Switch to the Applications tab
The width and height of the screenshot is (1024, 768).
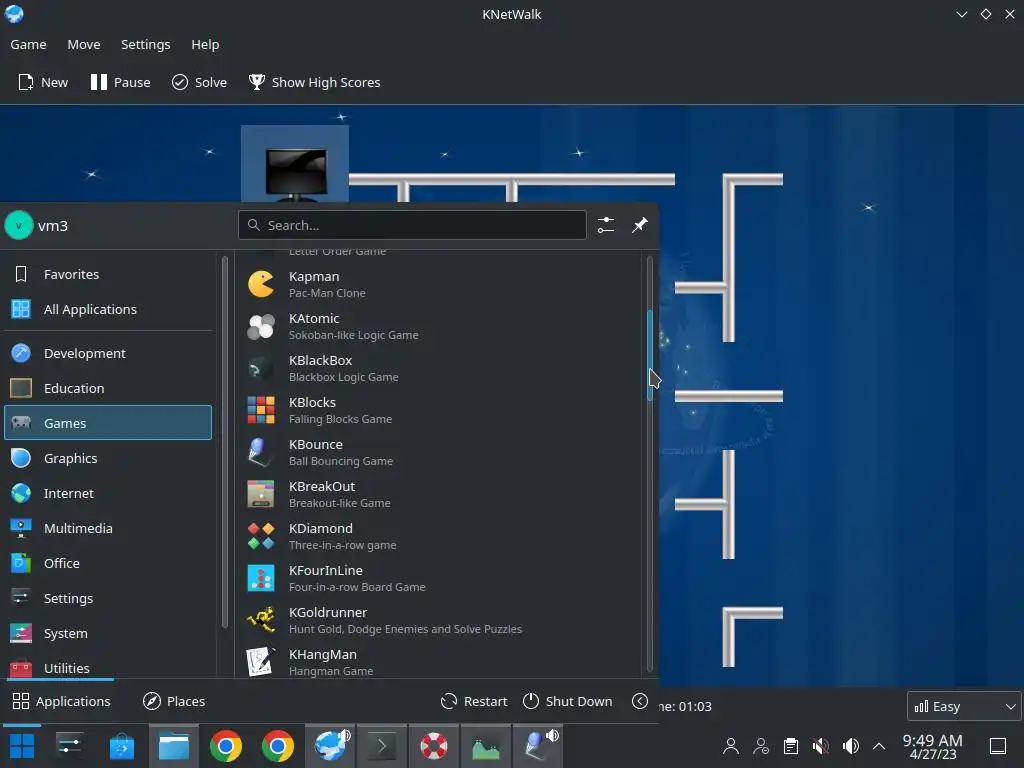click(61, 701)
